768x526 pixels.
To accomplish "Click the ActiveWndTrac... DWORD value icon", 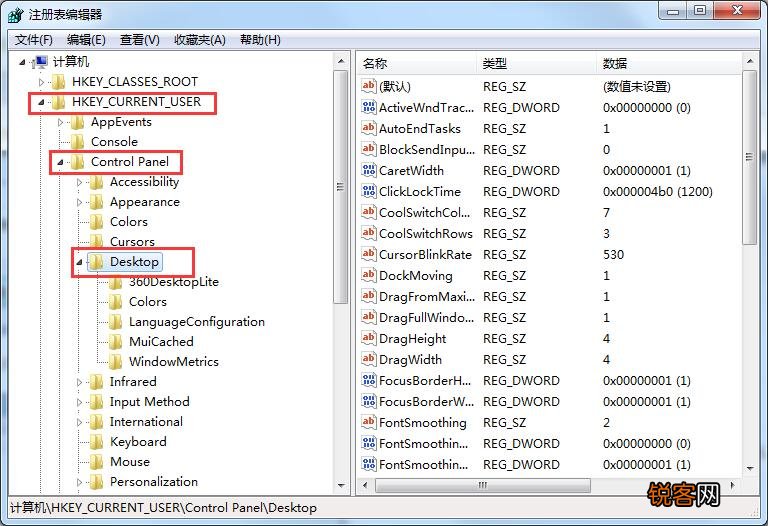I will tap(368, 107).
